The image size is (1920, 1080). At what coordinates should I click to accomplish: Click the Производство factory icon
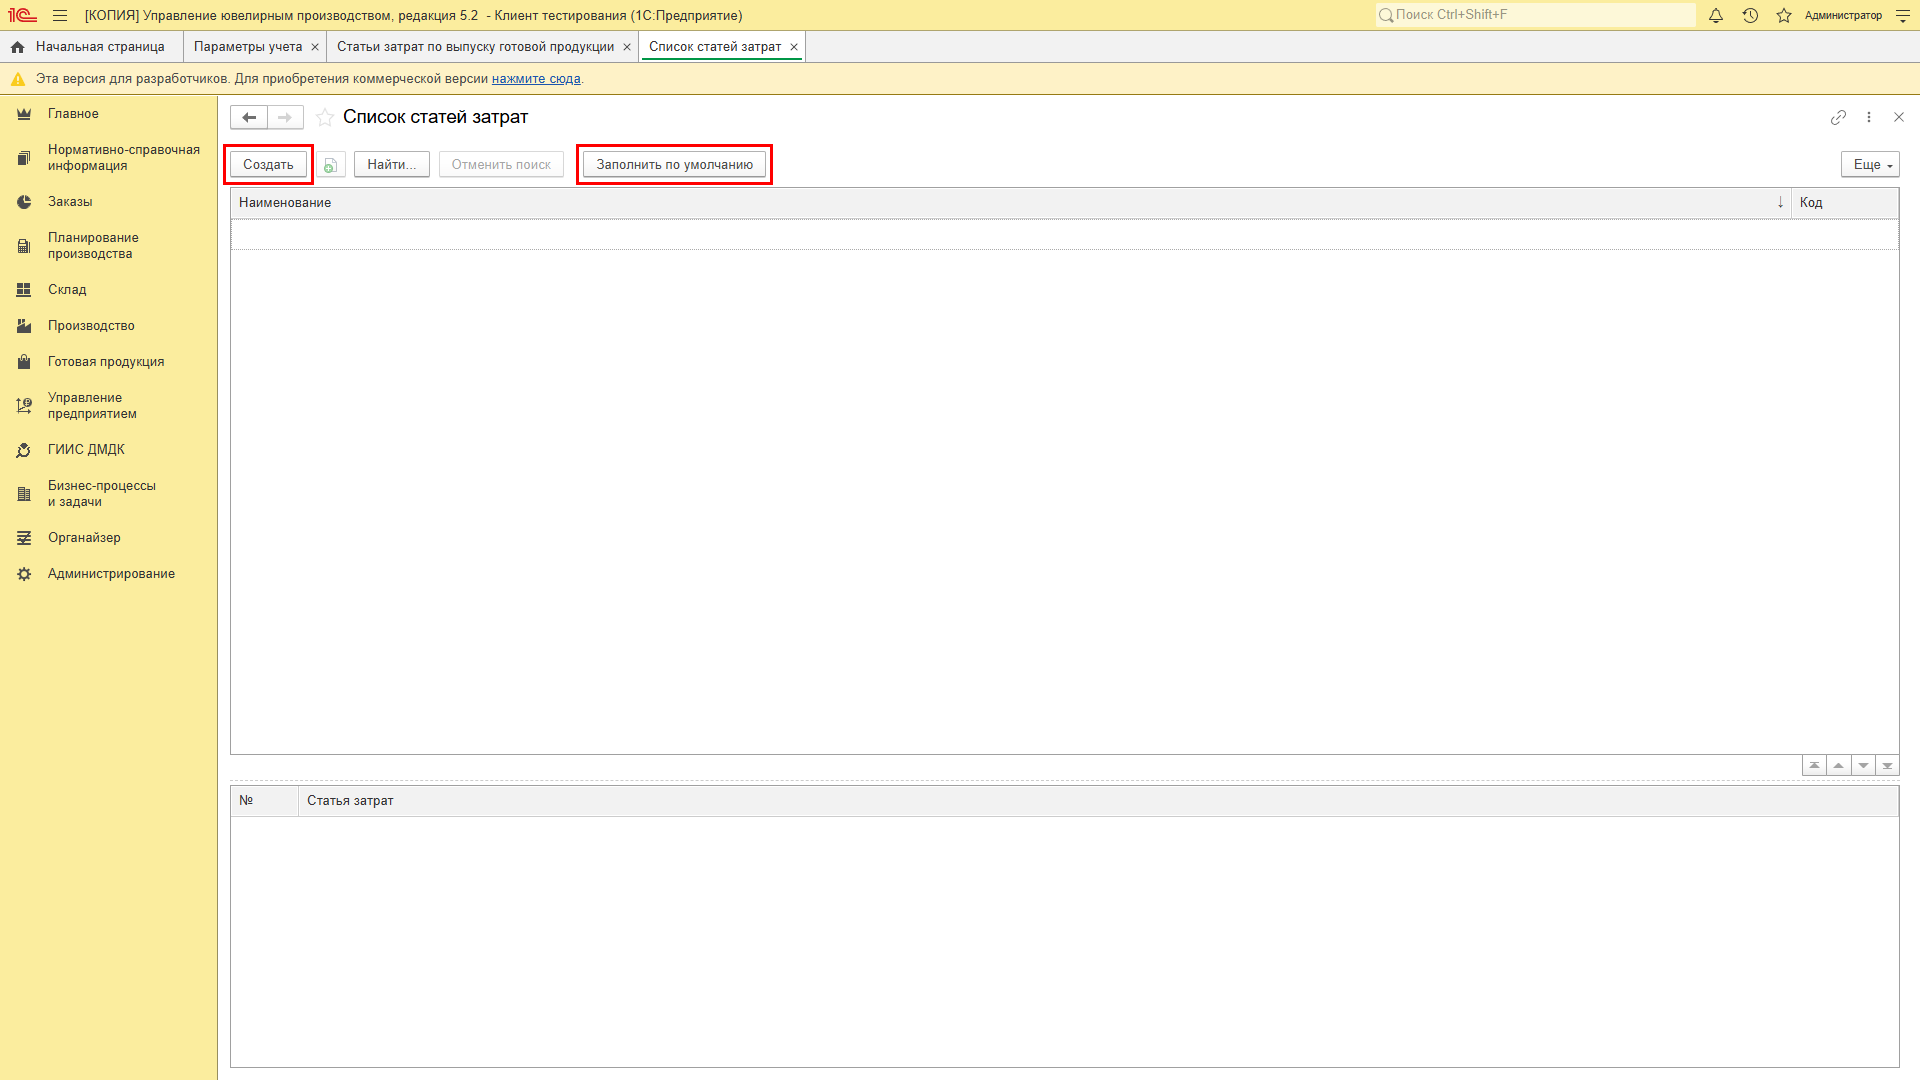[x=24, y=326]
